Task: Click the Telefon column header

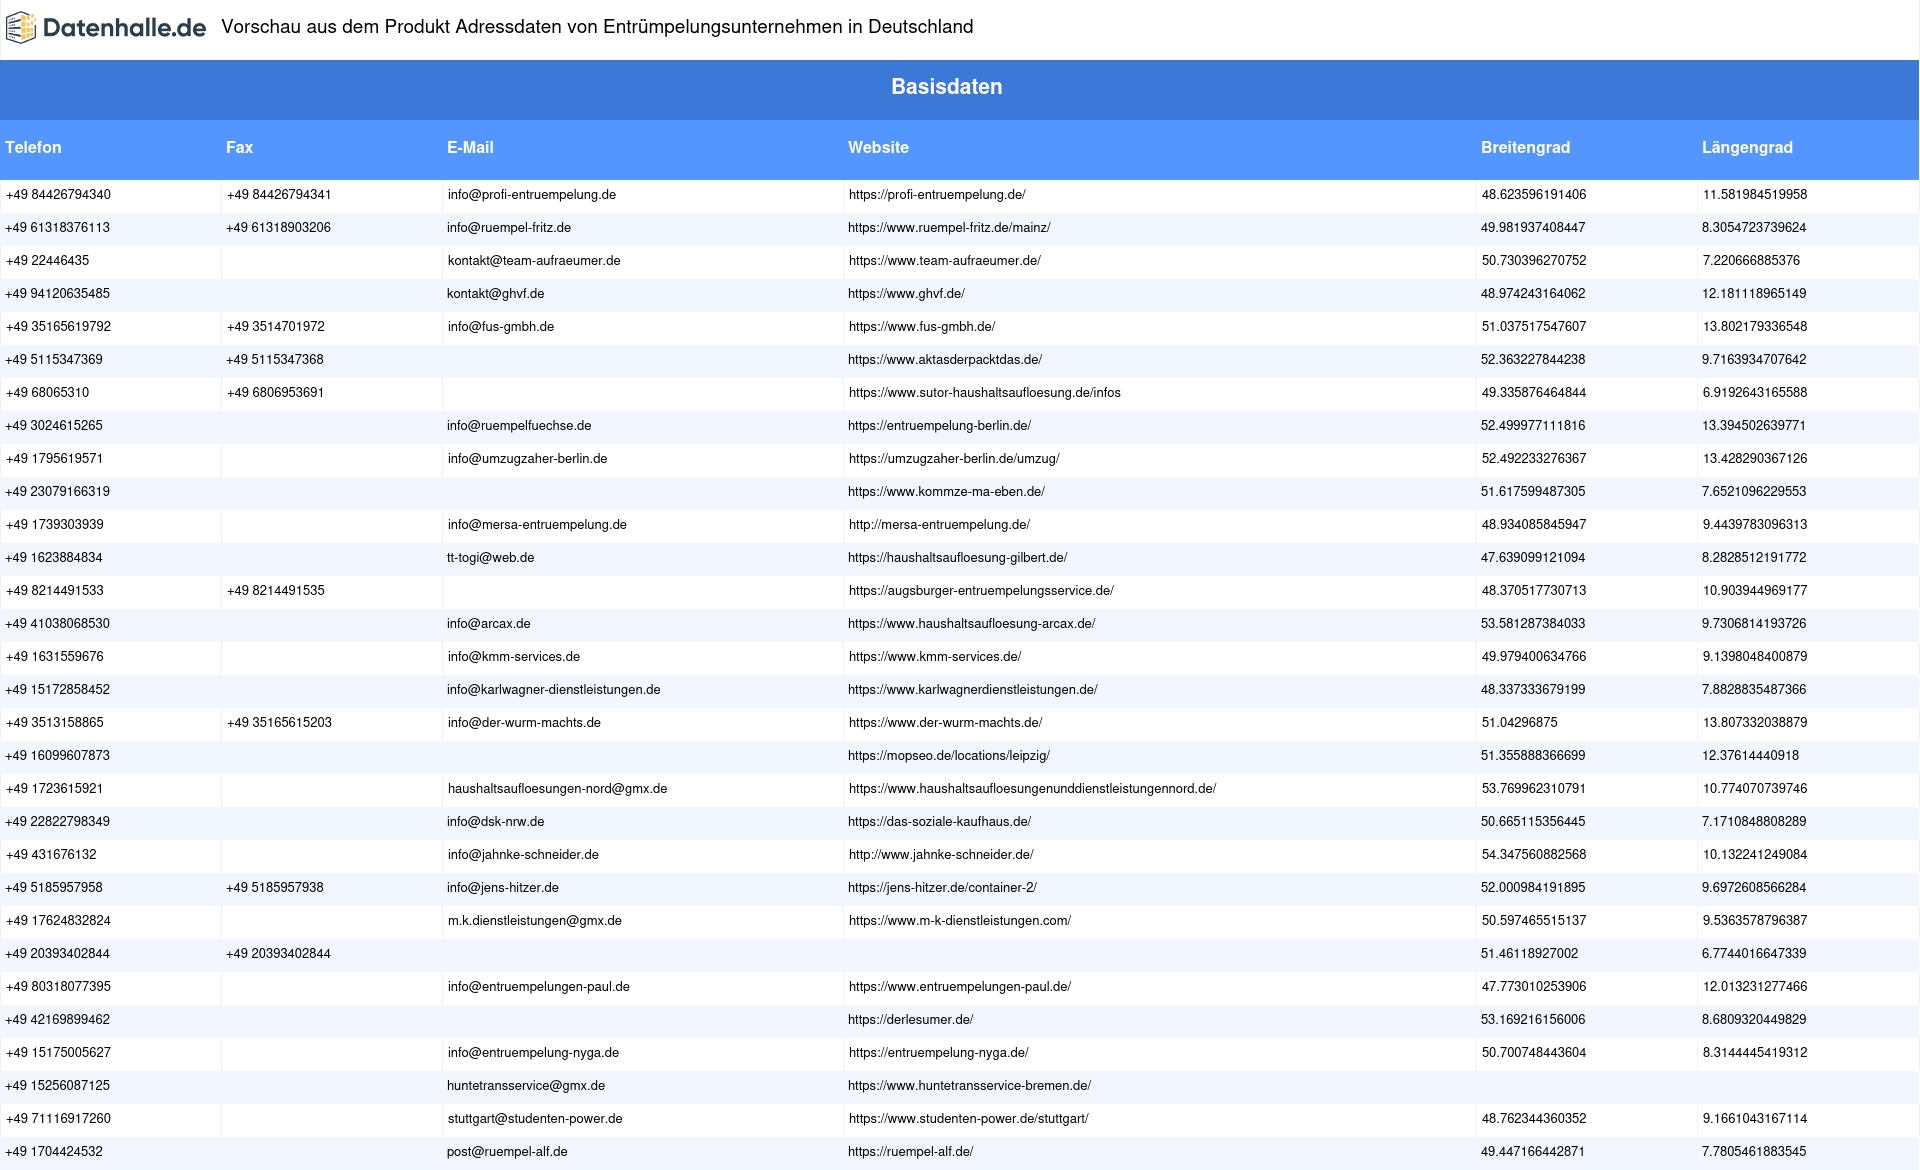Action: click(33, 147)
